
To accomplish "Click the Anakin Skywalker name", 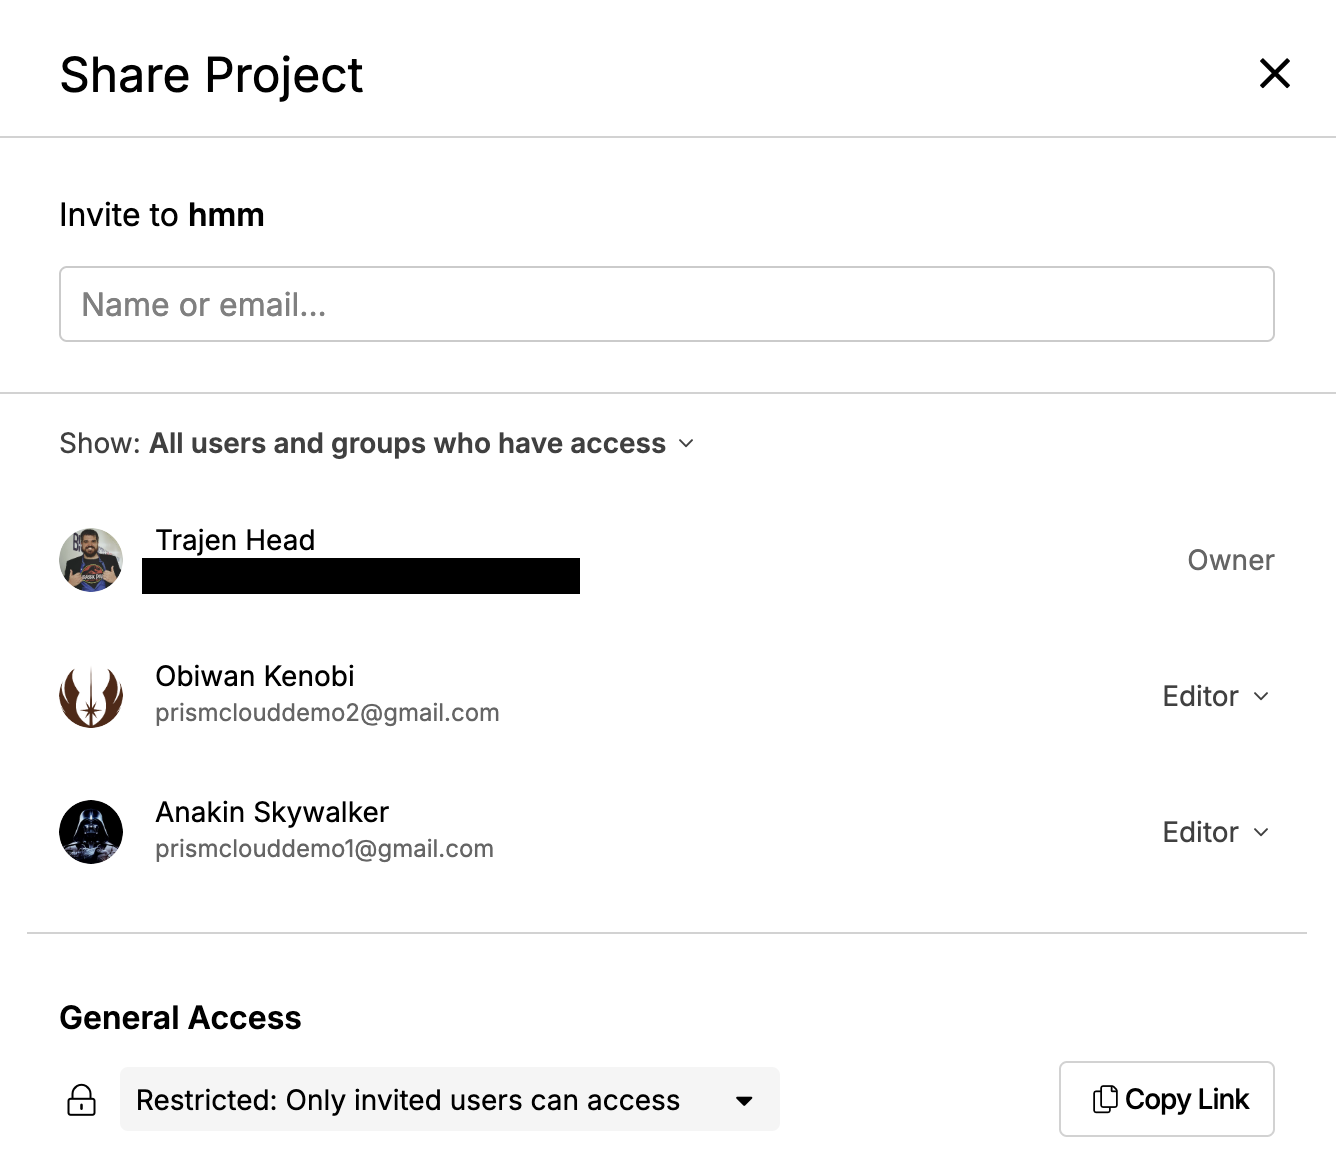I will click(x=272, y=812).
